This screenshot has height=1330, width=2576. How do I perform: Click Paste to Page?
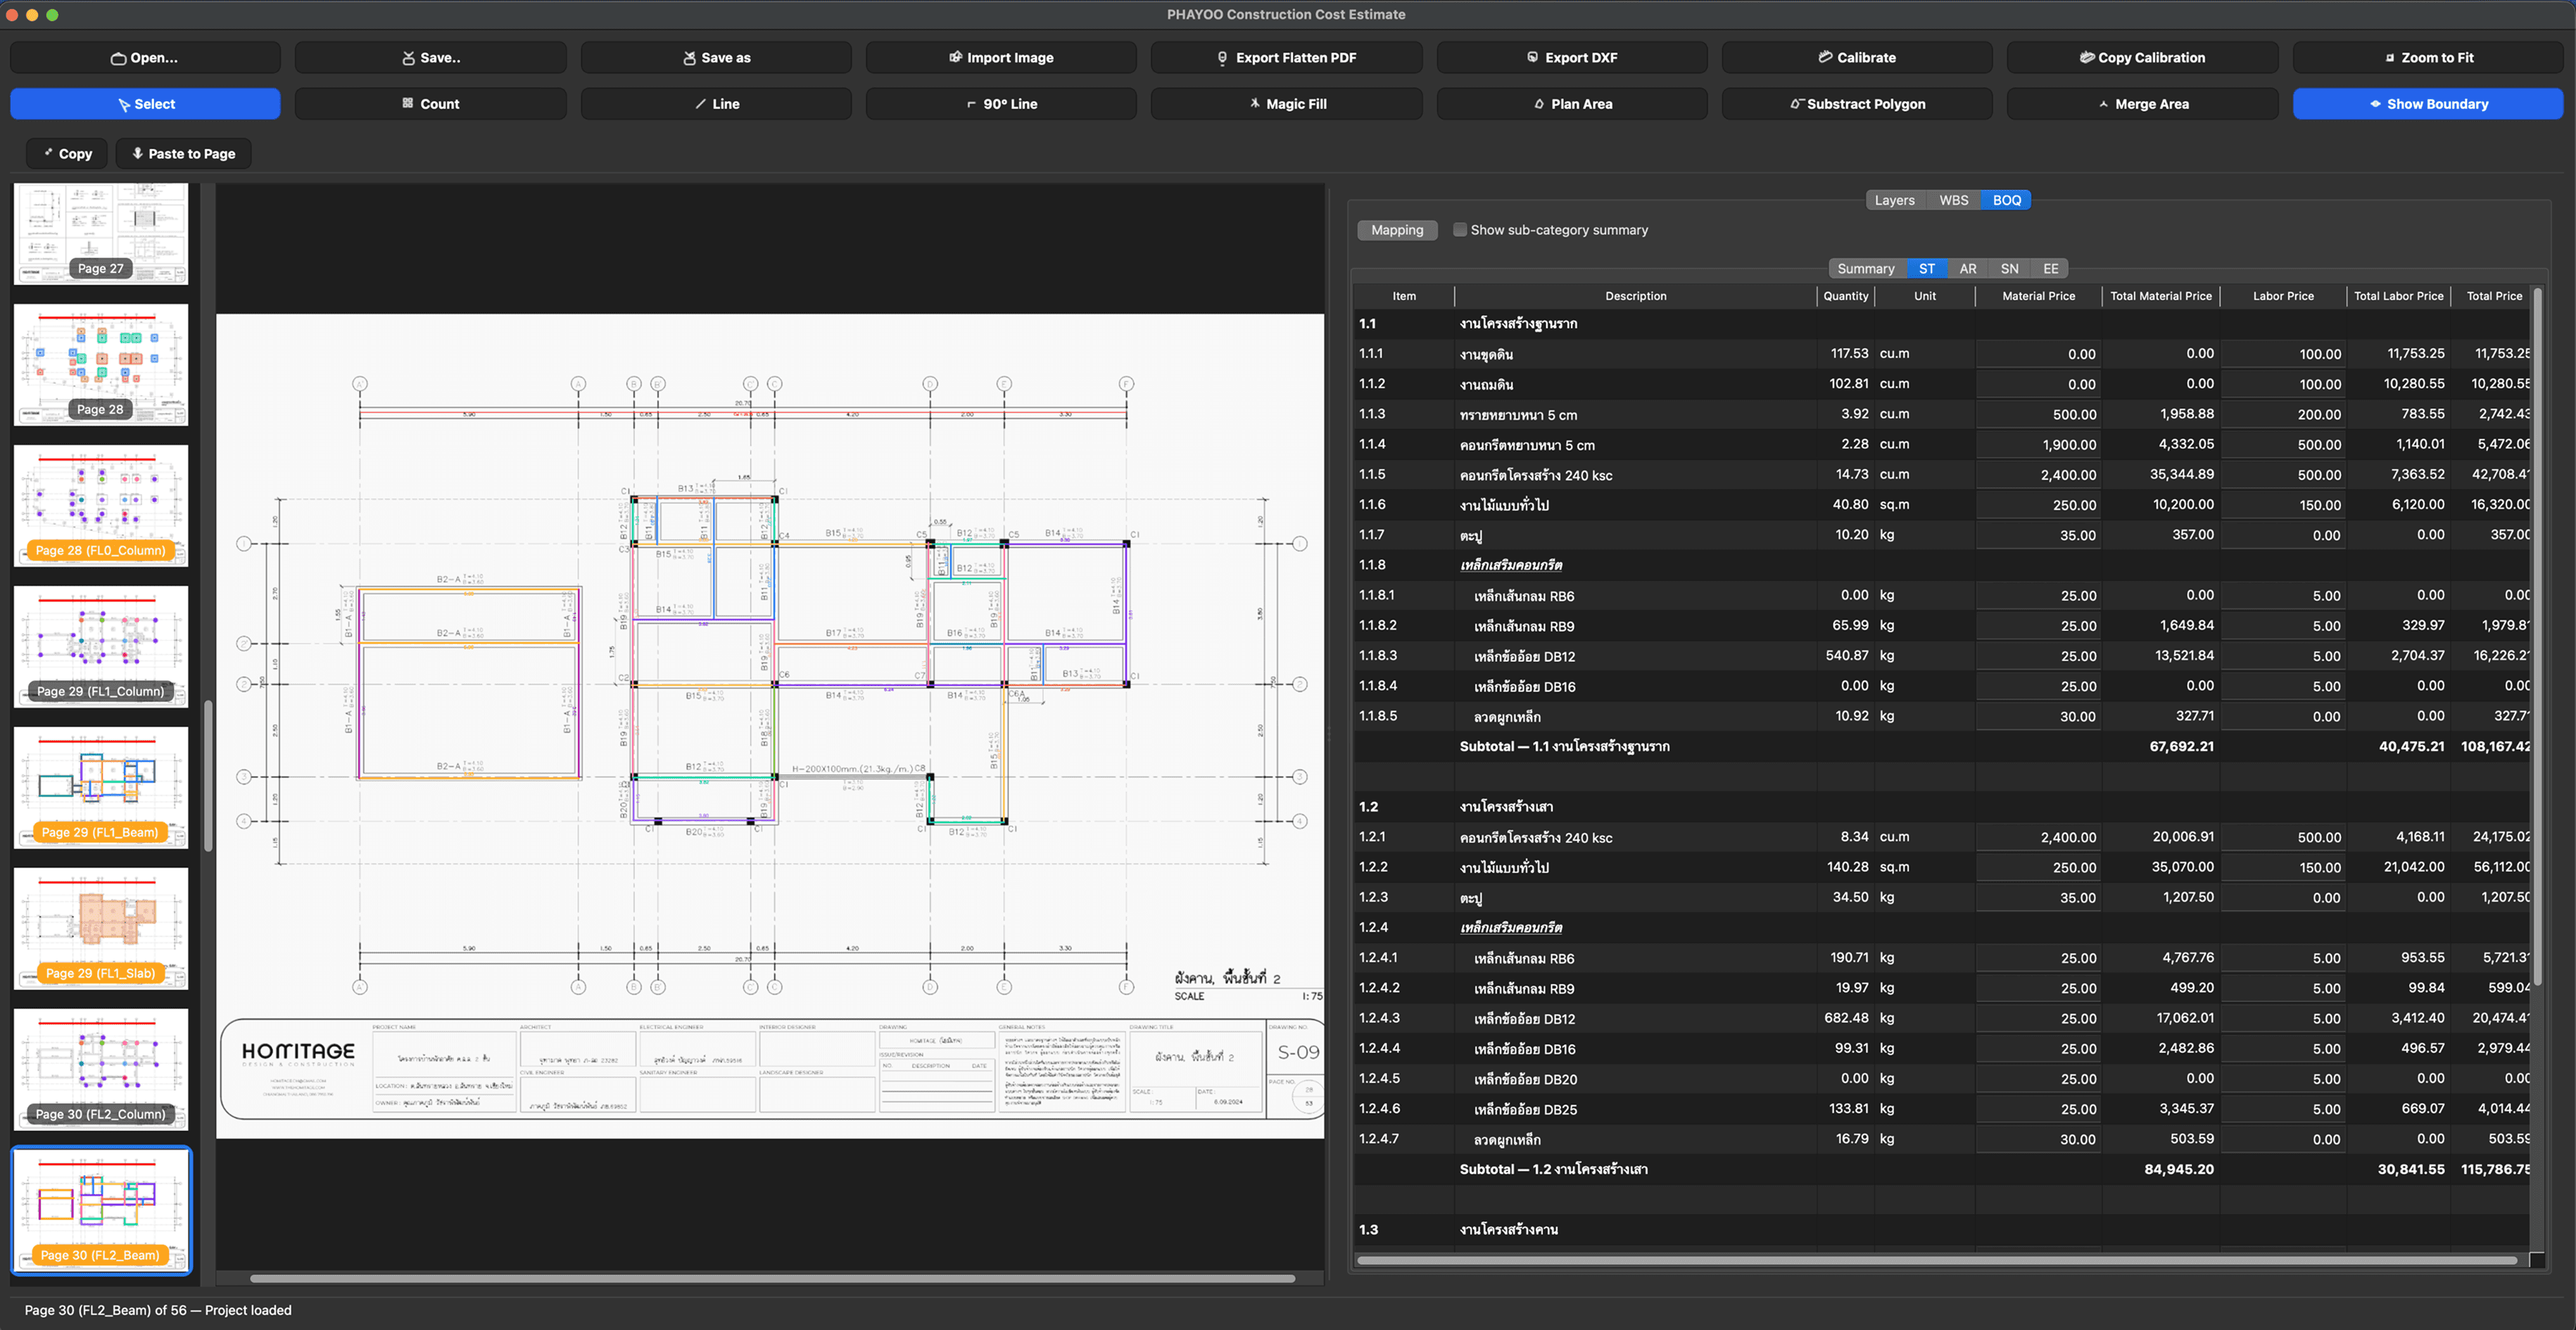click(x=183, y=153)
